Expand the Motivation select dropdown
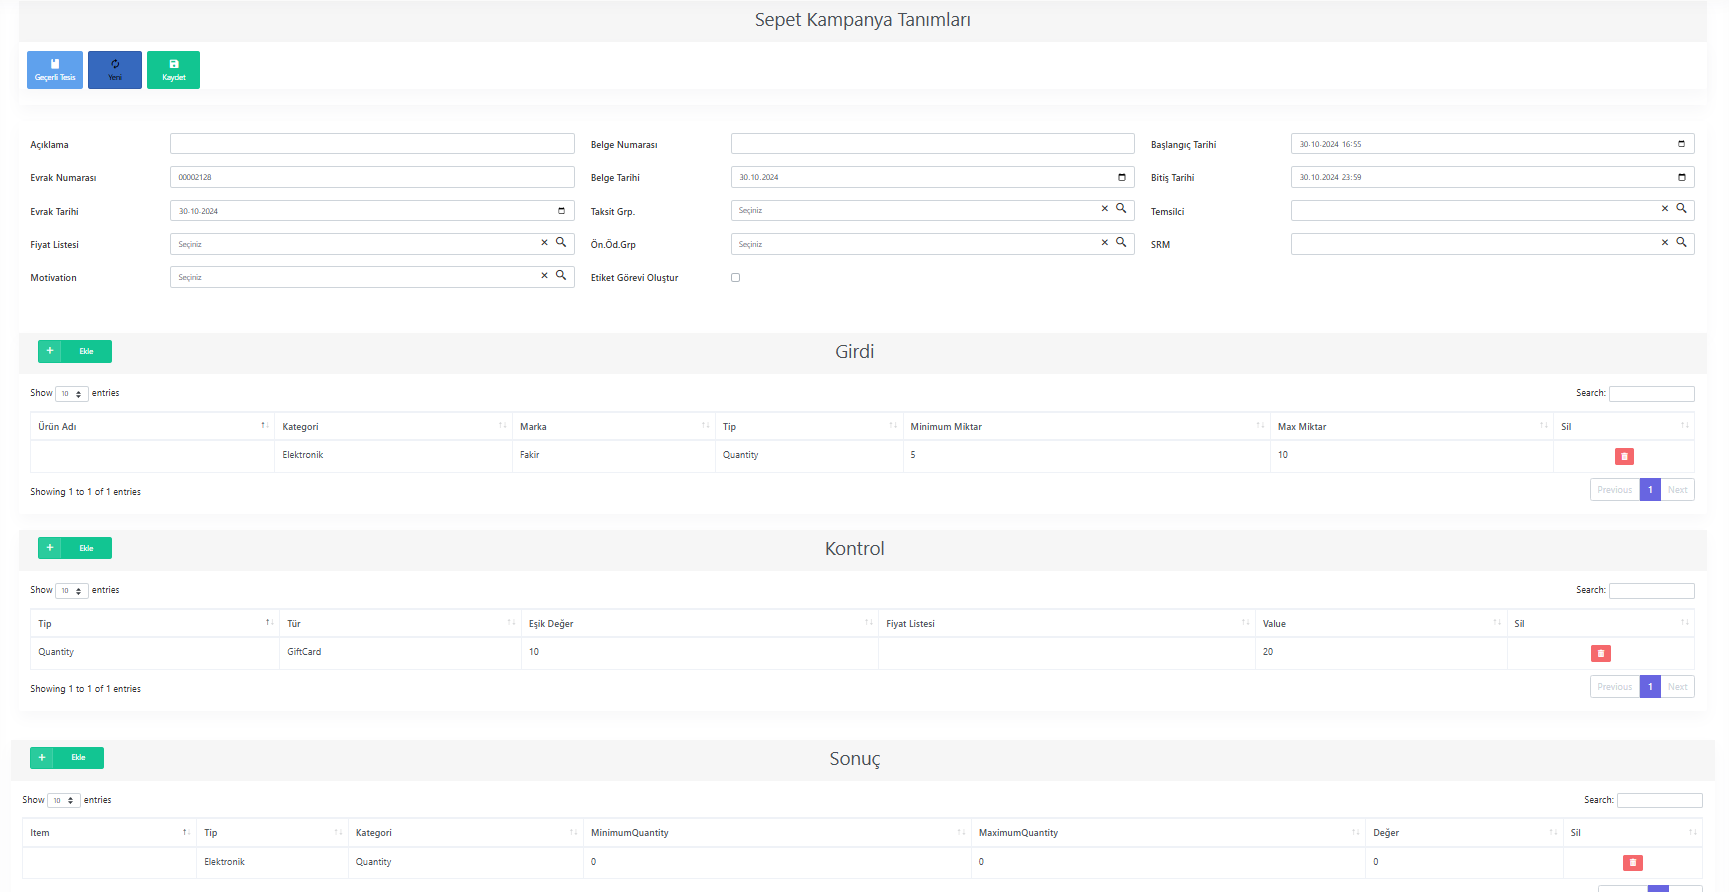 (355, 277)
